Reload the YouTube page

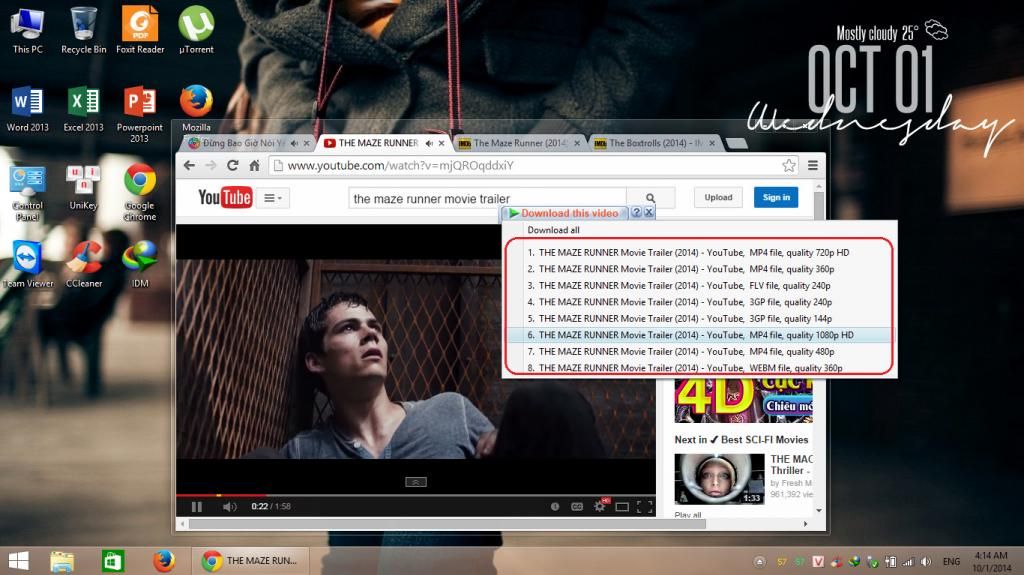click(x=232, y=165)
